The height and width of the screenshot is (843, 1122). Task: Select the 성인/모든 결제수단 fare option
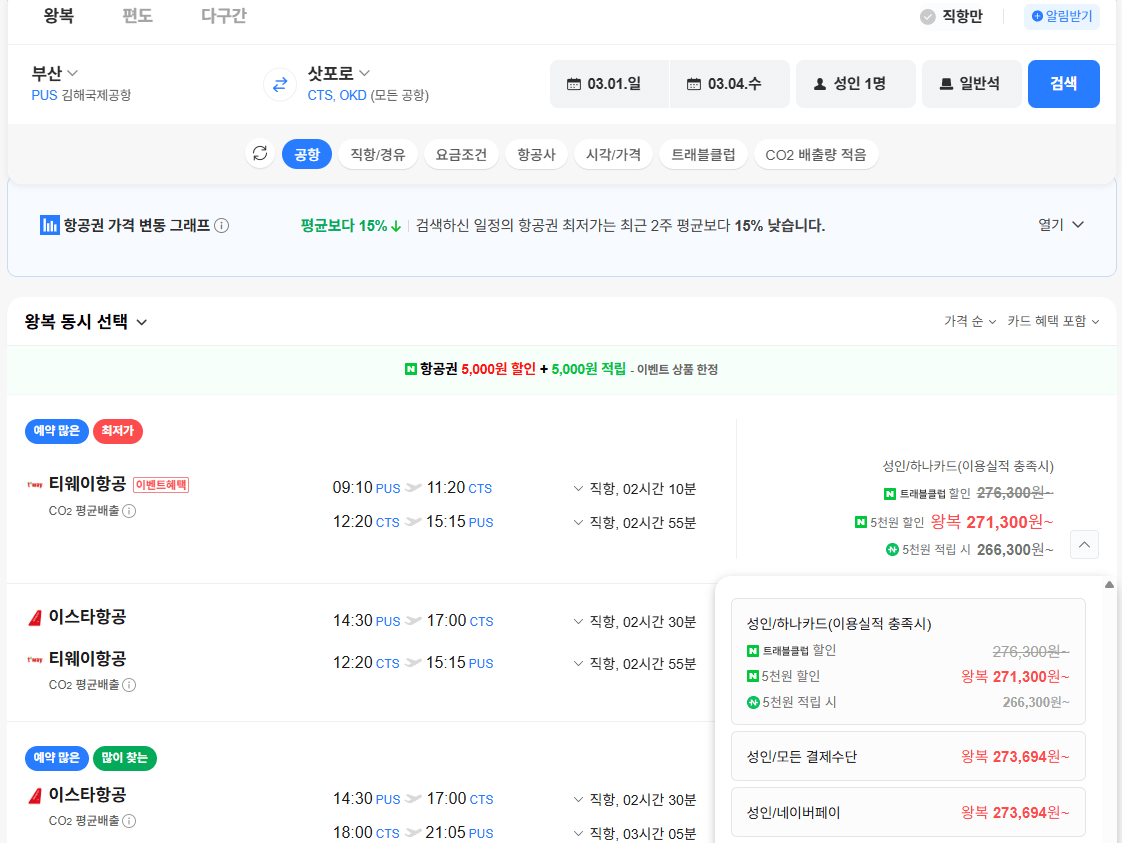click(x=908, y=756)
